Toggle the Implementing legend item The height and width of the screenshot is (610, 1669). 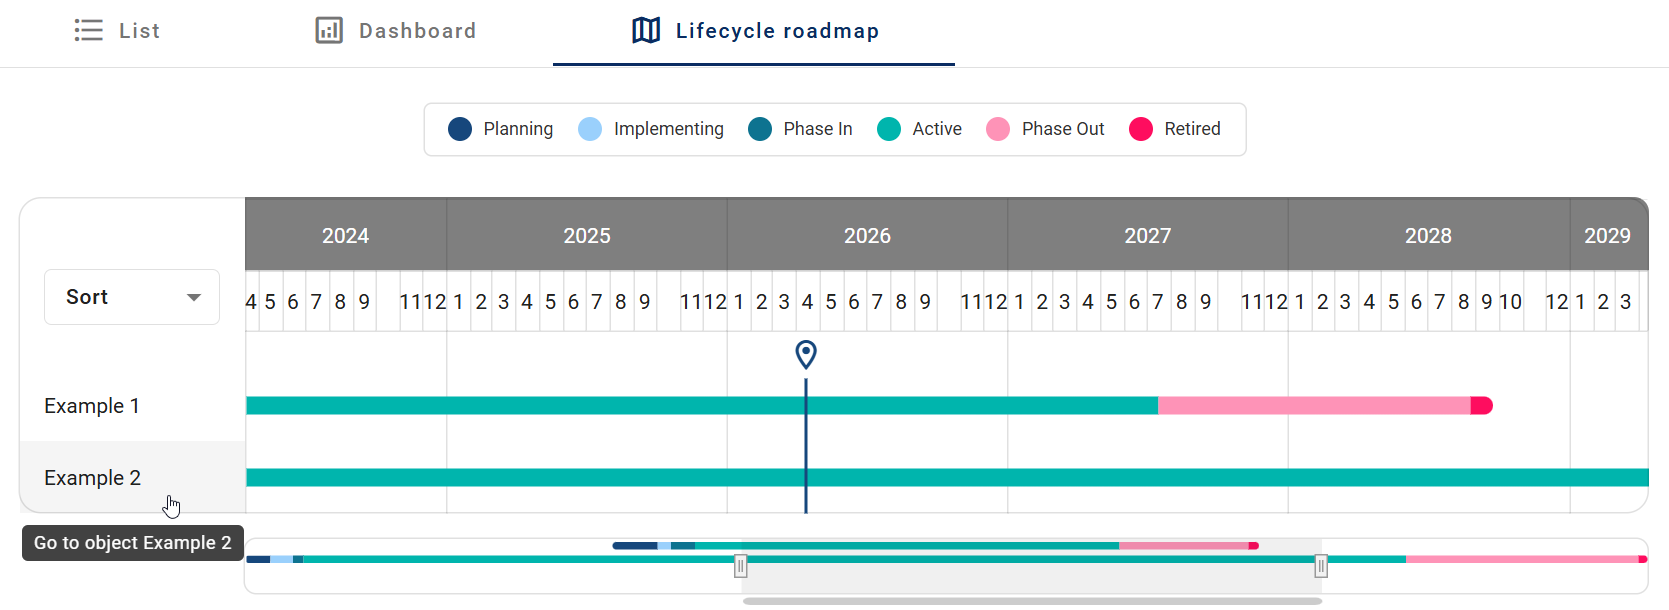[x=651, y=129]
